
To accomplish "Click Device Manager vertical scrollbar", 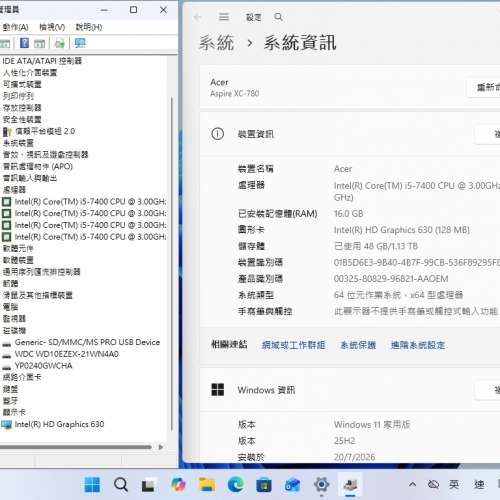I will pyautogui.click(x=172, y=263).
